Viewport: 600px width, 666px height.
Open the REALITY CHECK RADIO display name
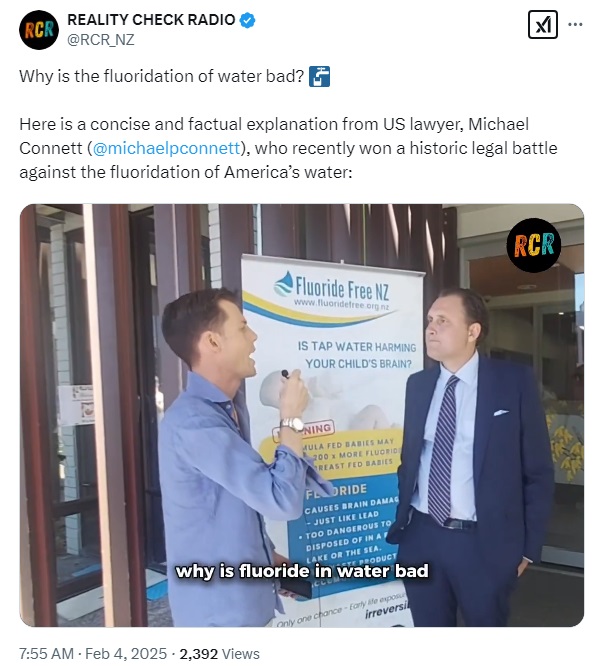click(151, 20)
